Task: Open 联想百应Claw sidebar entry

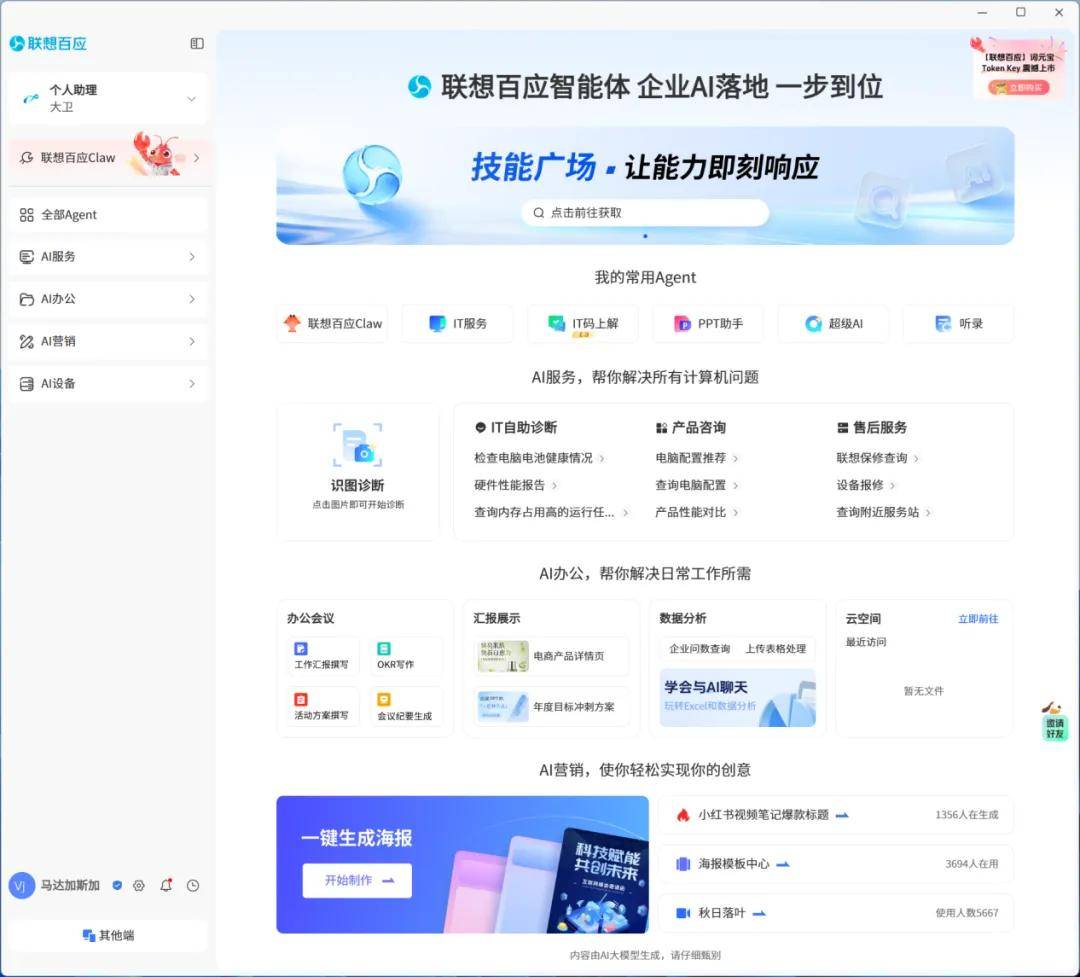Action: pyautogui.click(x=108, y=158)
